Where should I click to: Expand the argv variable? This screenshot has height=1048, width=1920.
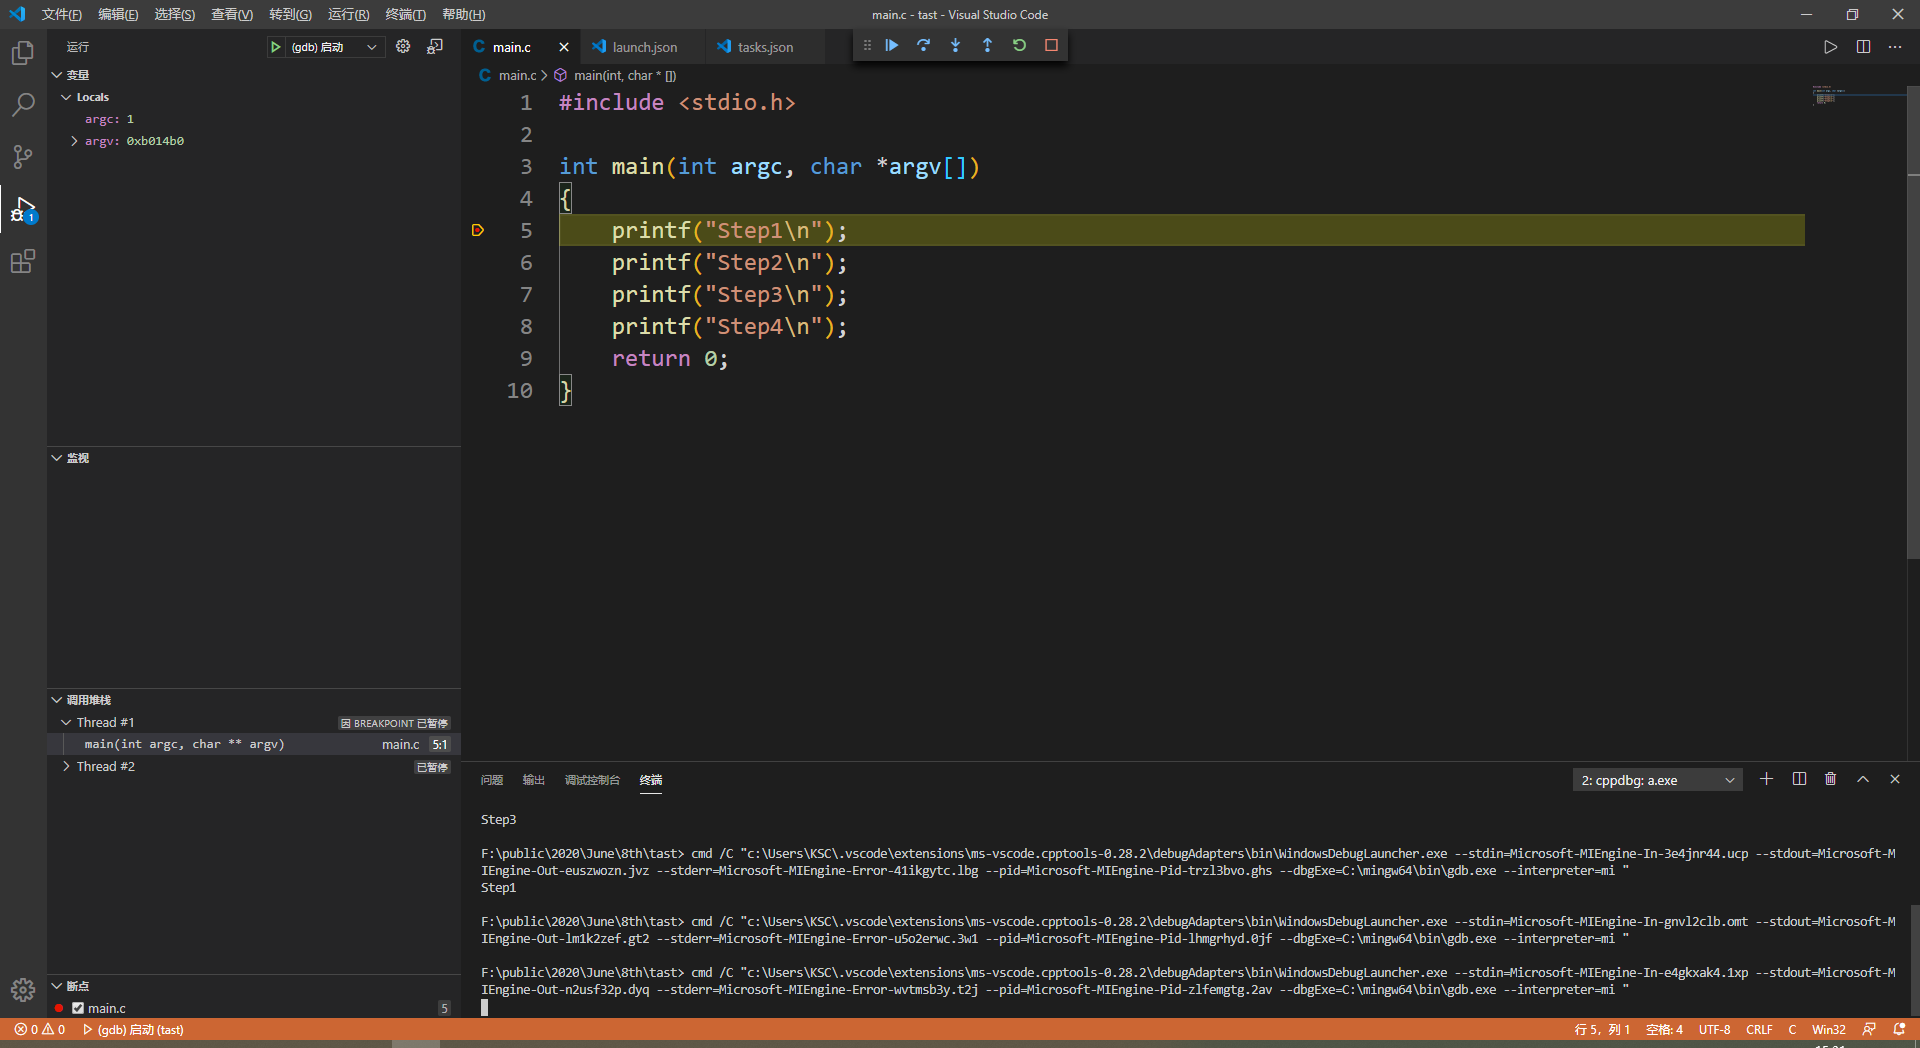click(75, 141)
